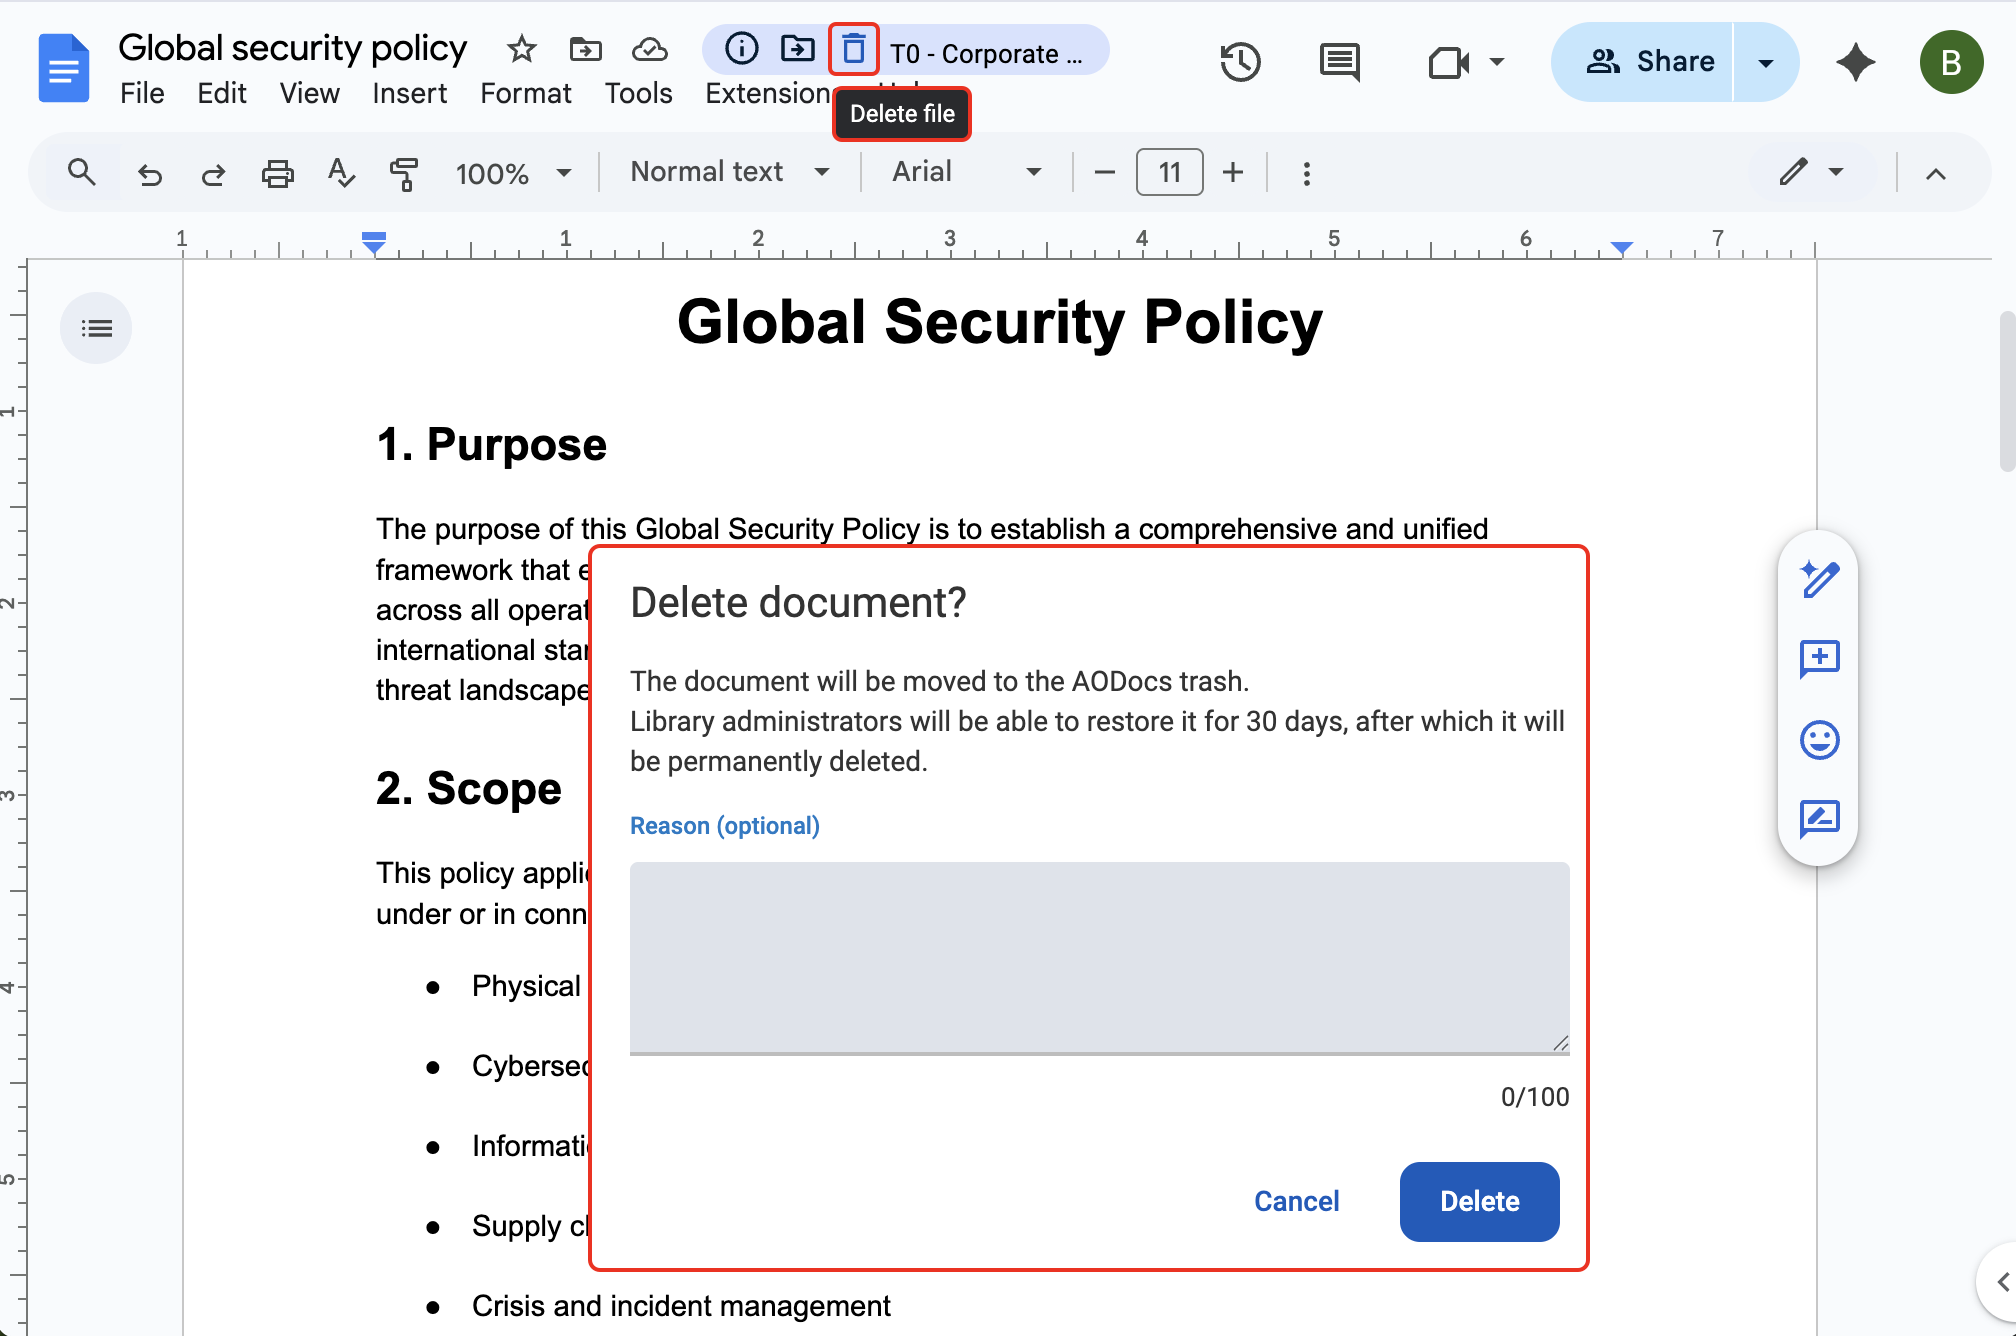Click the side panel help-me-write pencil icon
Viewport: 2016px width, 1336px height.
[1819, 579]
